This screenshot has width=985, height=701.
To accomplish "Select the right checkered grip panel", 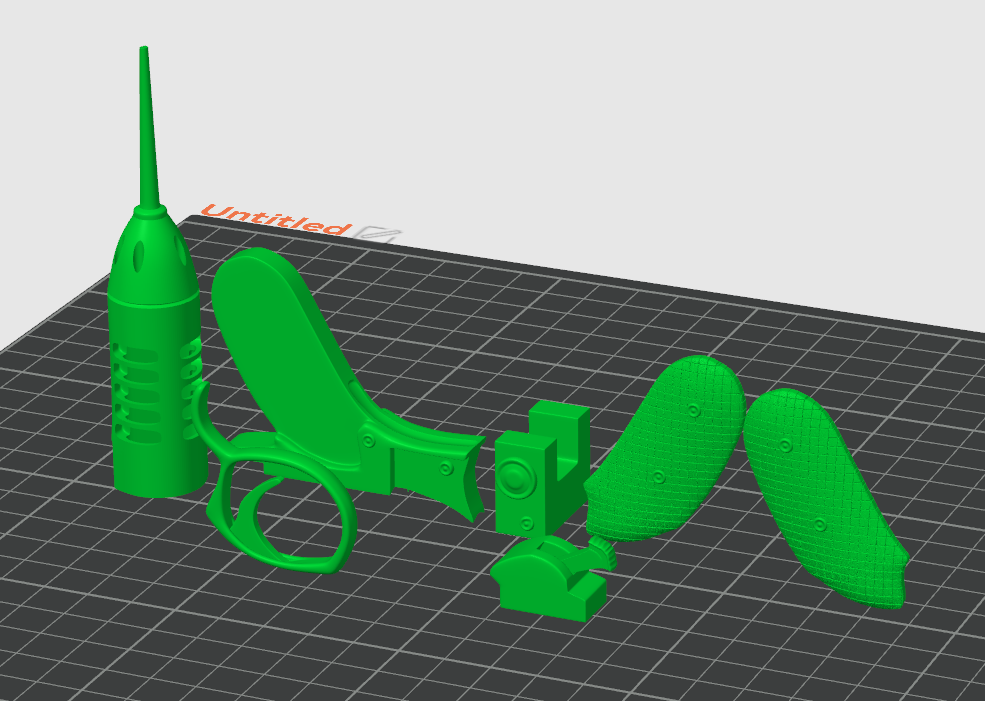I will click(x=825, y=497).
